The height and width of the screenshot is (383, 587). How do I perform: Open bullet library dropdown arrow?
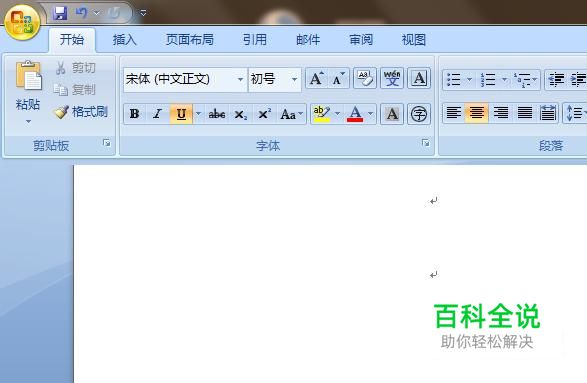tap(469, 79)
